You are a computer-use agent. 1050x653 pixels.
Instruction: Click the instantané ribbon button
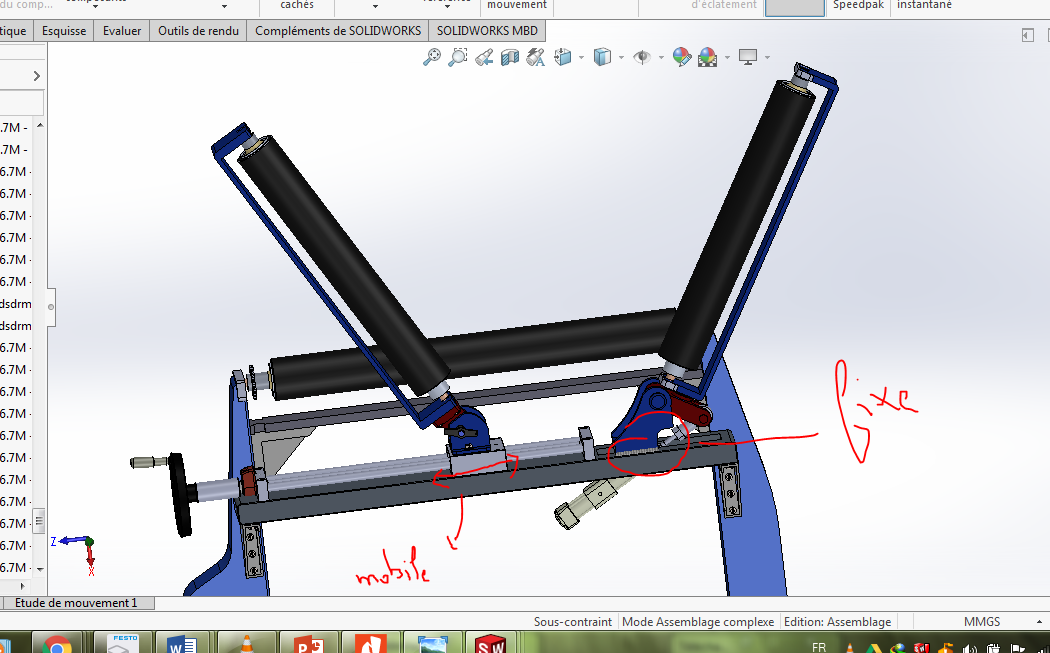[x=924, y=5]
